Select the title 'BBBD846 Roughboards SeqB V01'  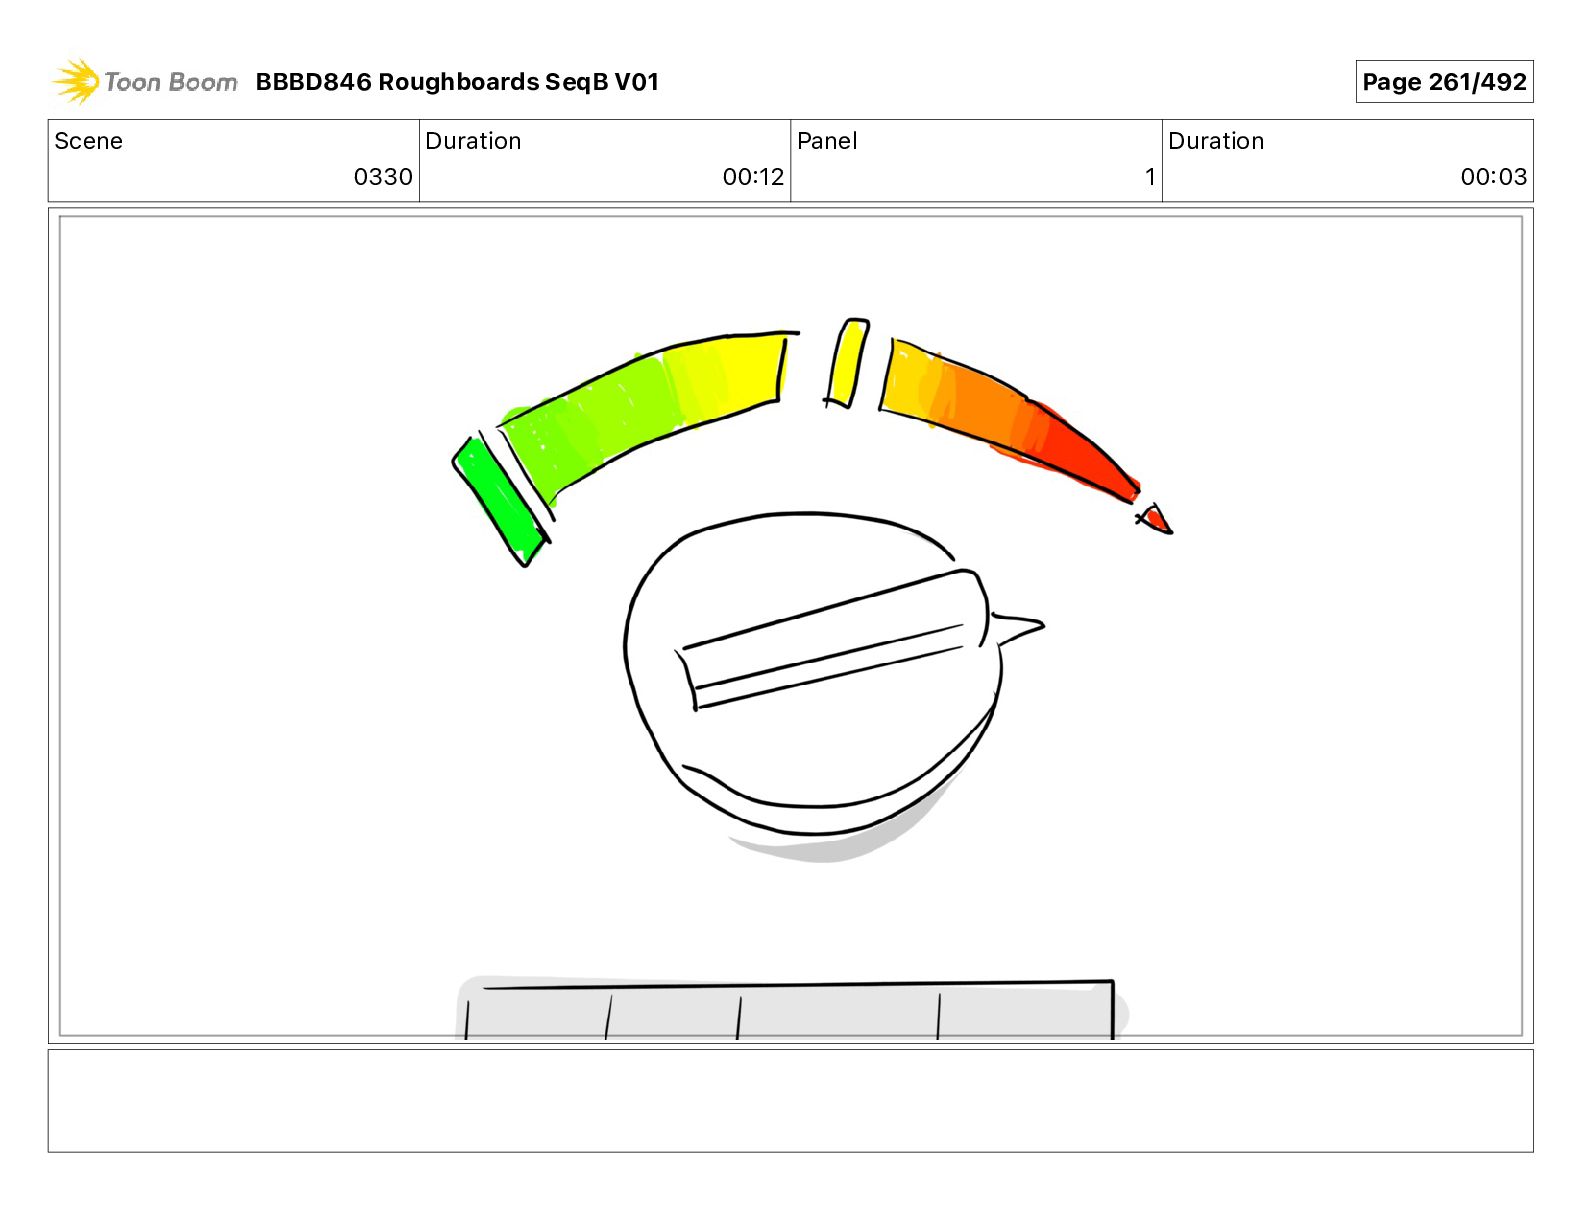[457, 82]
